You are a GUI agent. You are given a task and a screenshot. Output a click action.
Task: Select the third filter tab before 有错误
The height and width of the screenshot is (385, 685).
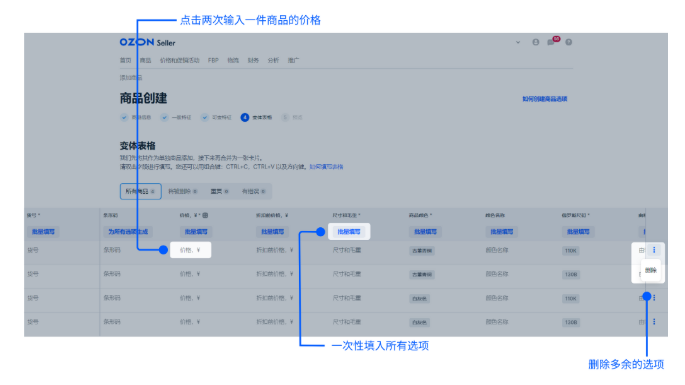[x=220, y=191]
